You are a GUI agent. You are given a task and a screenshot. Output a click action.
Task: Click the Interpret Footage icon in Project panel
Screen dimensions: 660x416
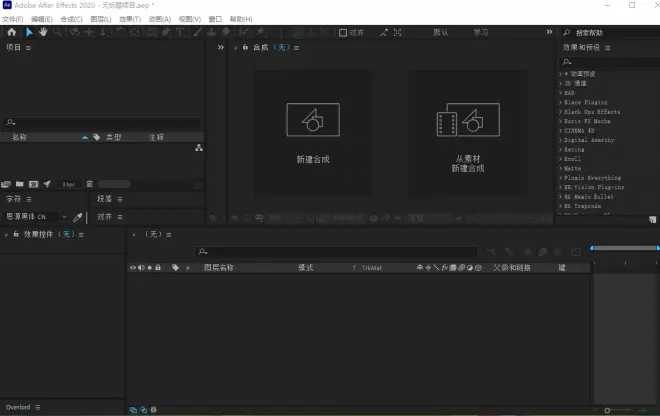coord(6,184)
